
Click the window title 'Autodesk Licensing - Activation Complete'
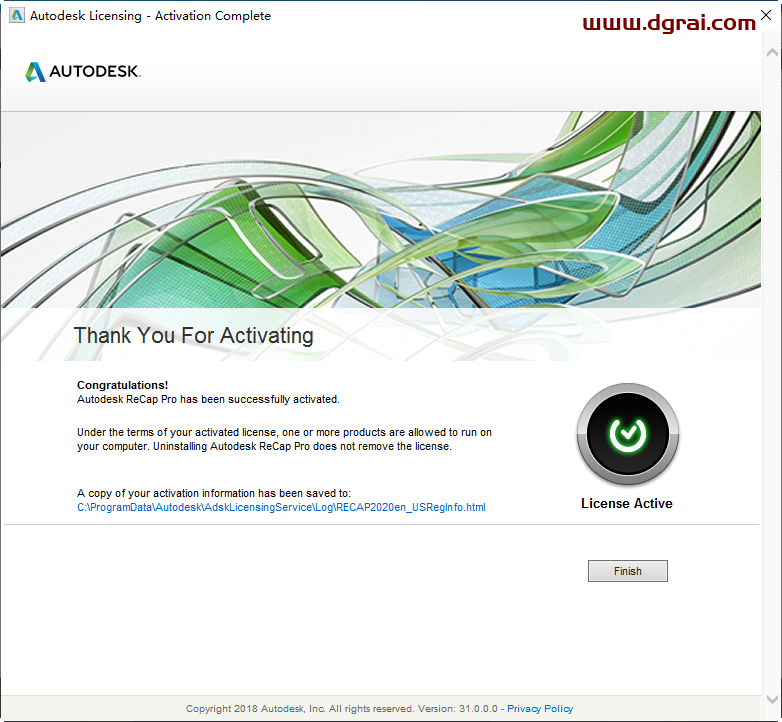150,16
